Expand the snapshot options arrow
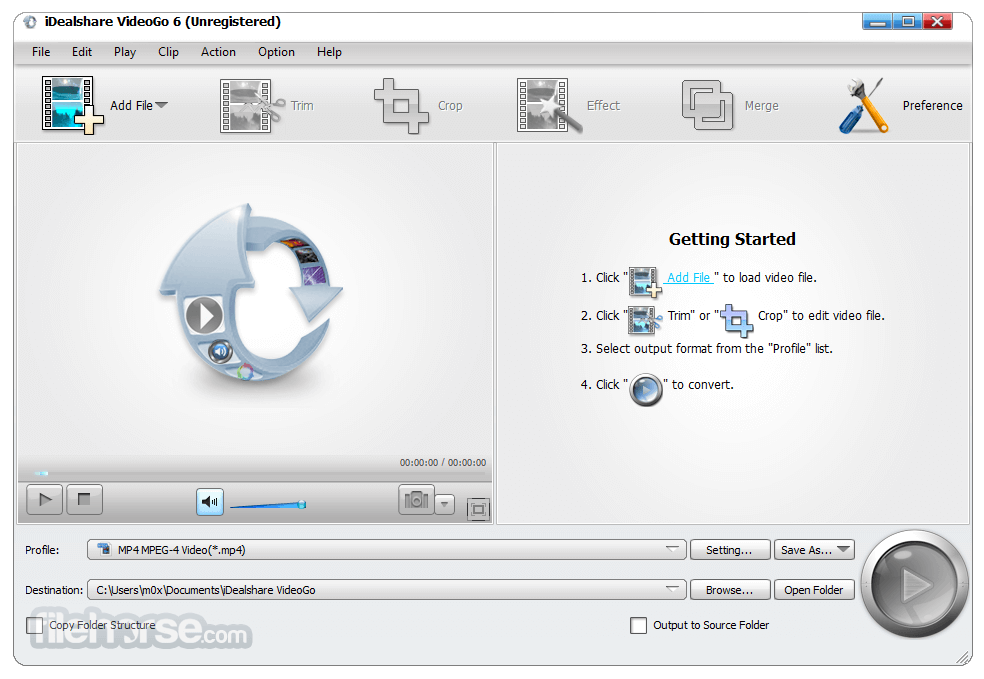Viewport: 984px width, 679px height. [x=444, y=503]
